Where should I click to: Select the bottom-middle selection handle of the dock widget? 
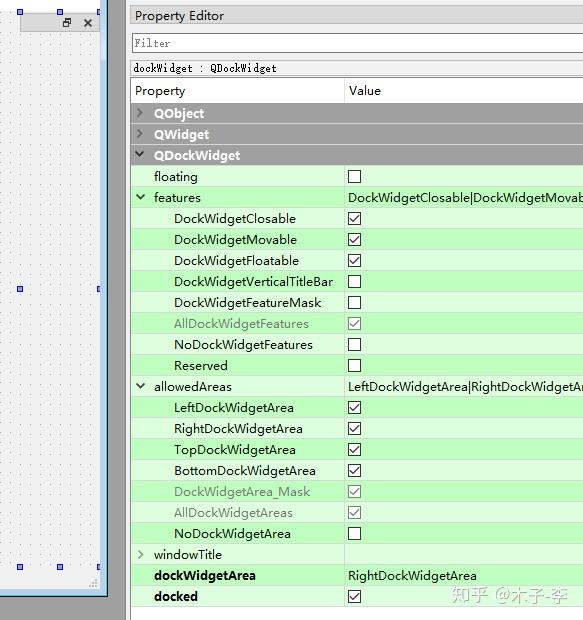60,567
